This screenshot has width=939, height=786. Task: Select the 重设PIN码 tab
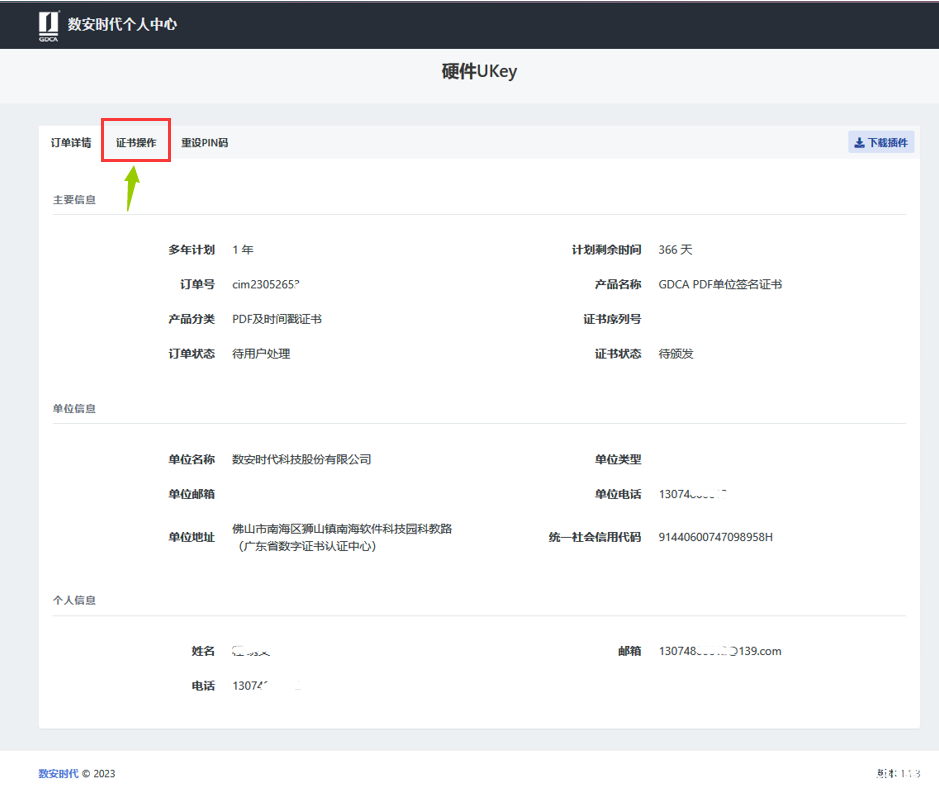[205, 142]
